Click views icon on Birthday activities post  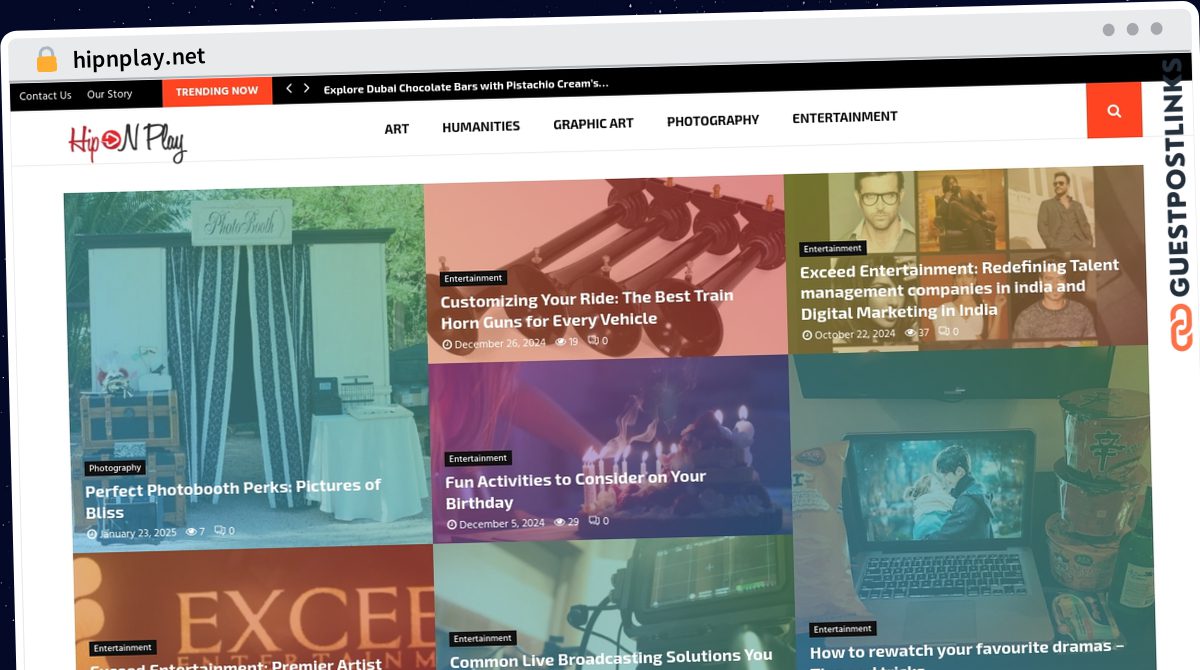560,522
